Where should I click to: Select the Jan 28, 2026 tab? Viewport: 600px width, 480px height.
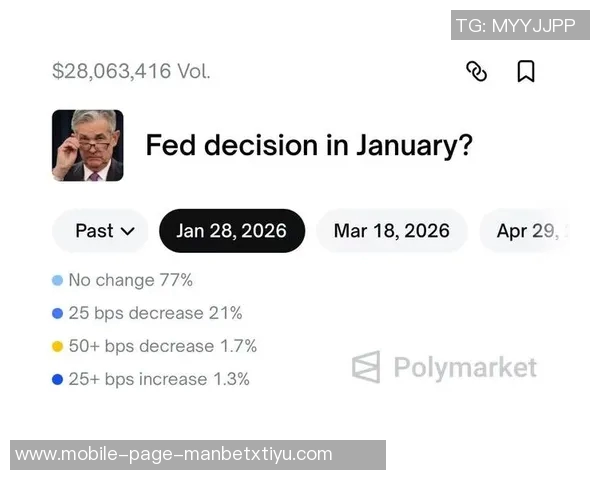pyautogui.click(x=231, y=231)
